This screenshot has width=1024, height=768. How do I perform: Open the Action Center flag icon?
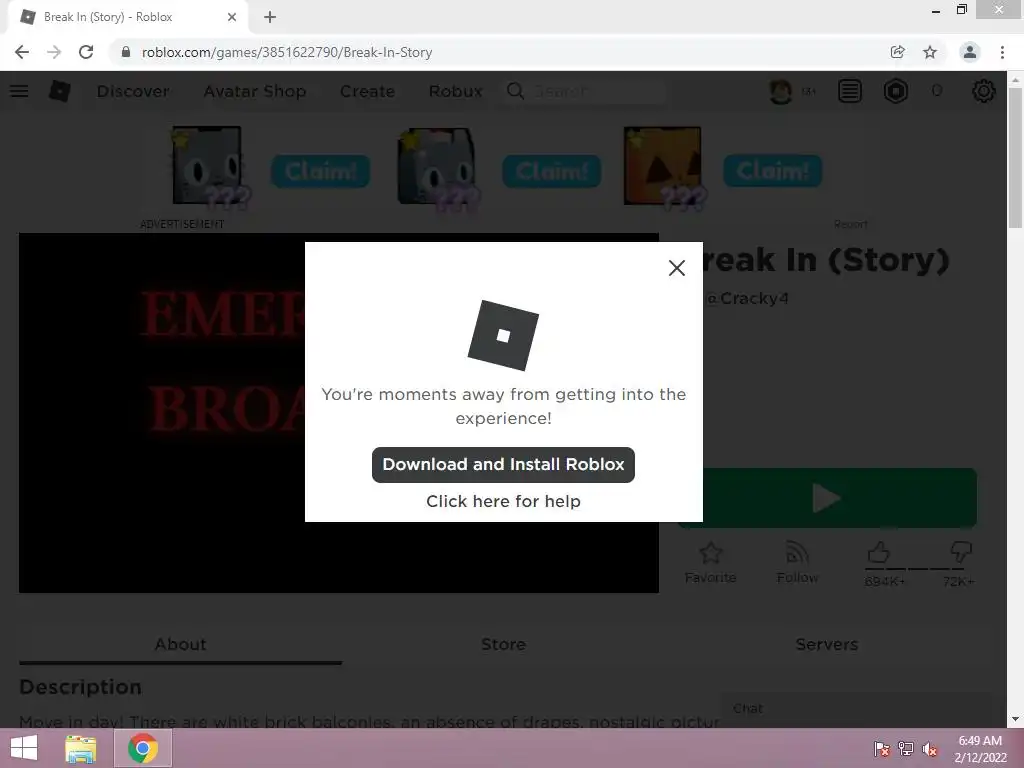click(x=882, y=748)
